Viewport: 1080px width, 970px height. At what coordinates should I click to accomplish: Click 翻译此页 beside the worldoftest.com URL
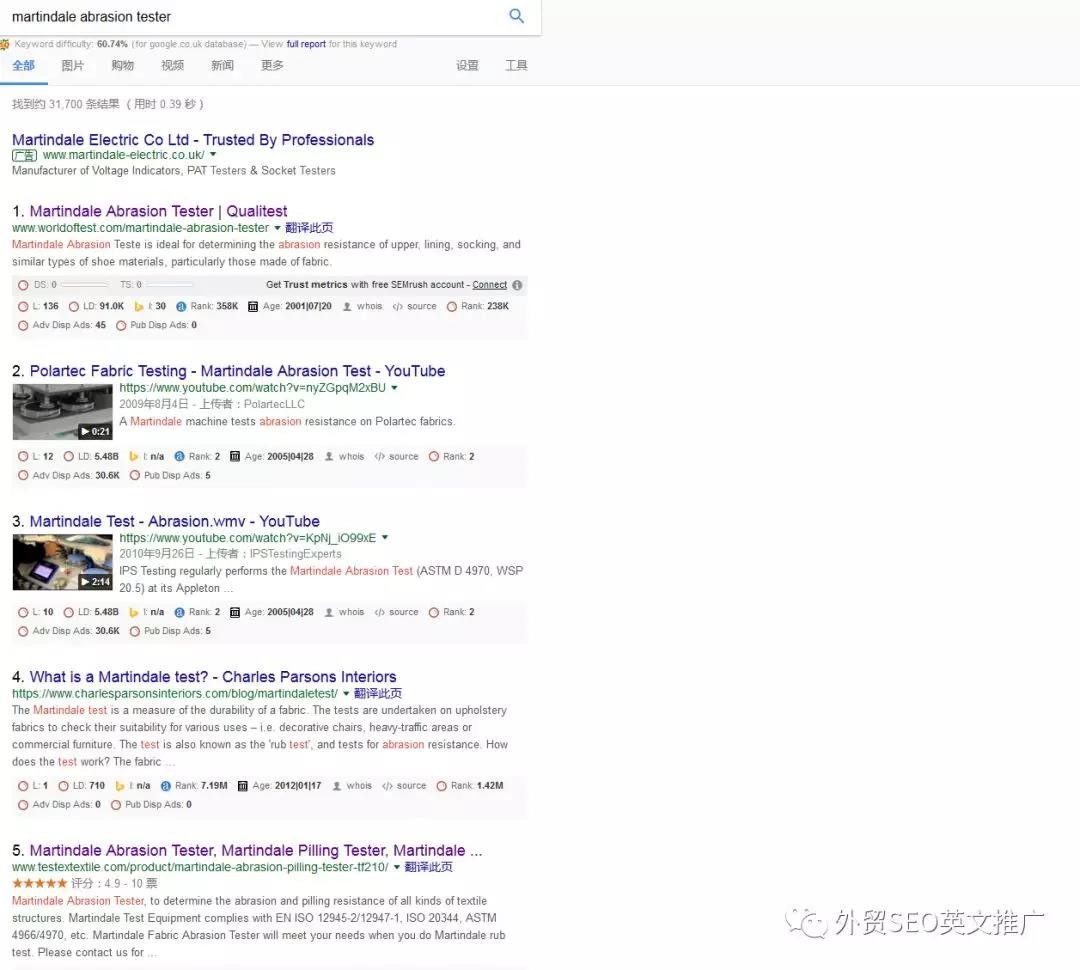[x=309, y=228]
